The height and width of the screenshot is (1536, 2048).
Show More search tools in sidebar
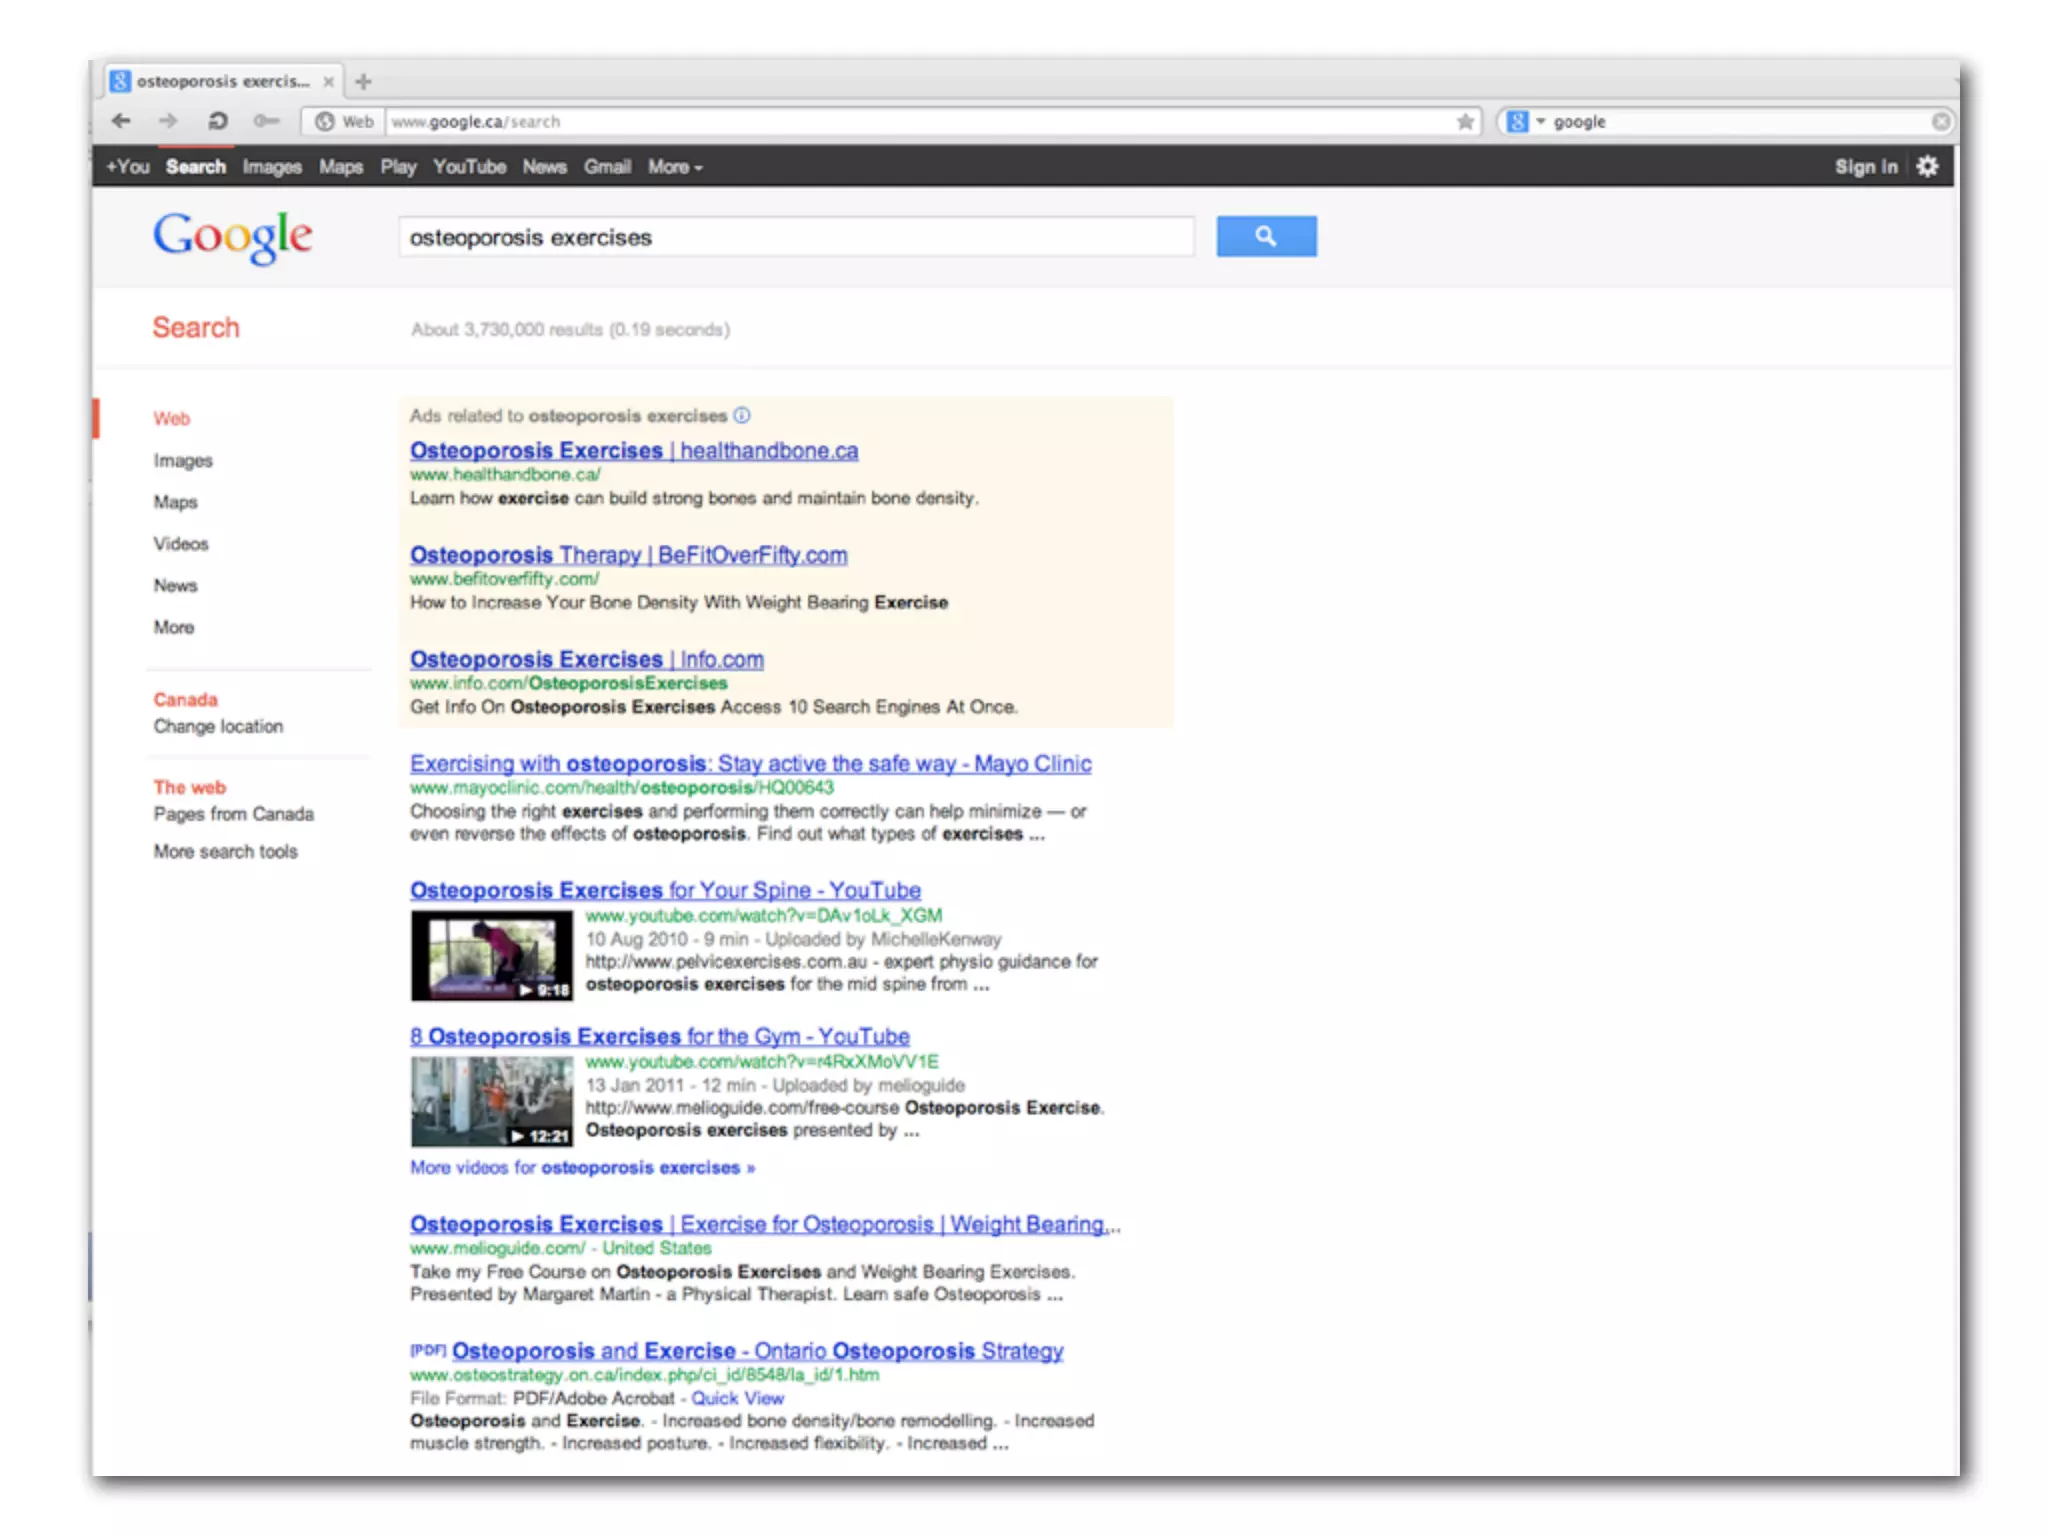pos(226,851)
